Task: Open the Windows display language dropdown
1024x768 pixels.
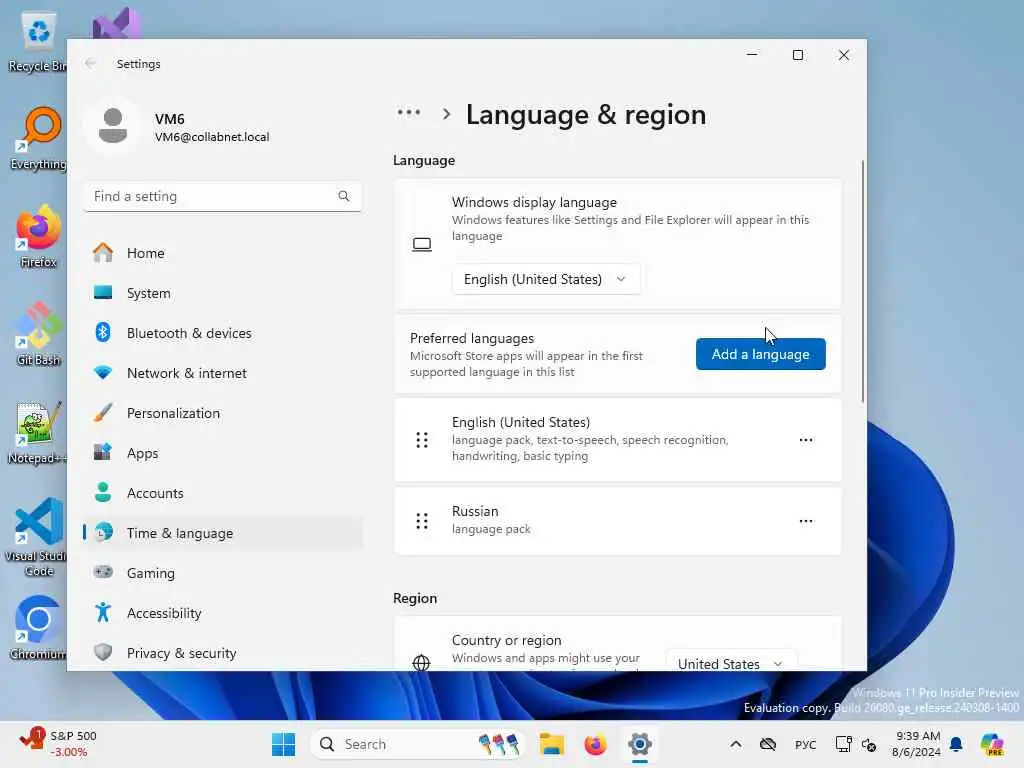Action: point(546,280)
